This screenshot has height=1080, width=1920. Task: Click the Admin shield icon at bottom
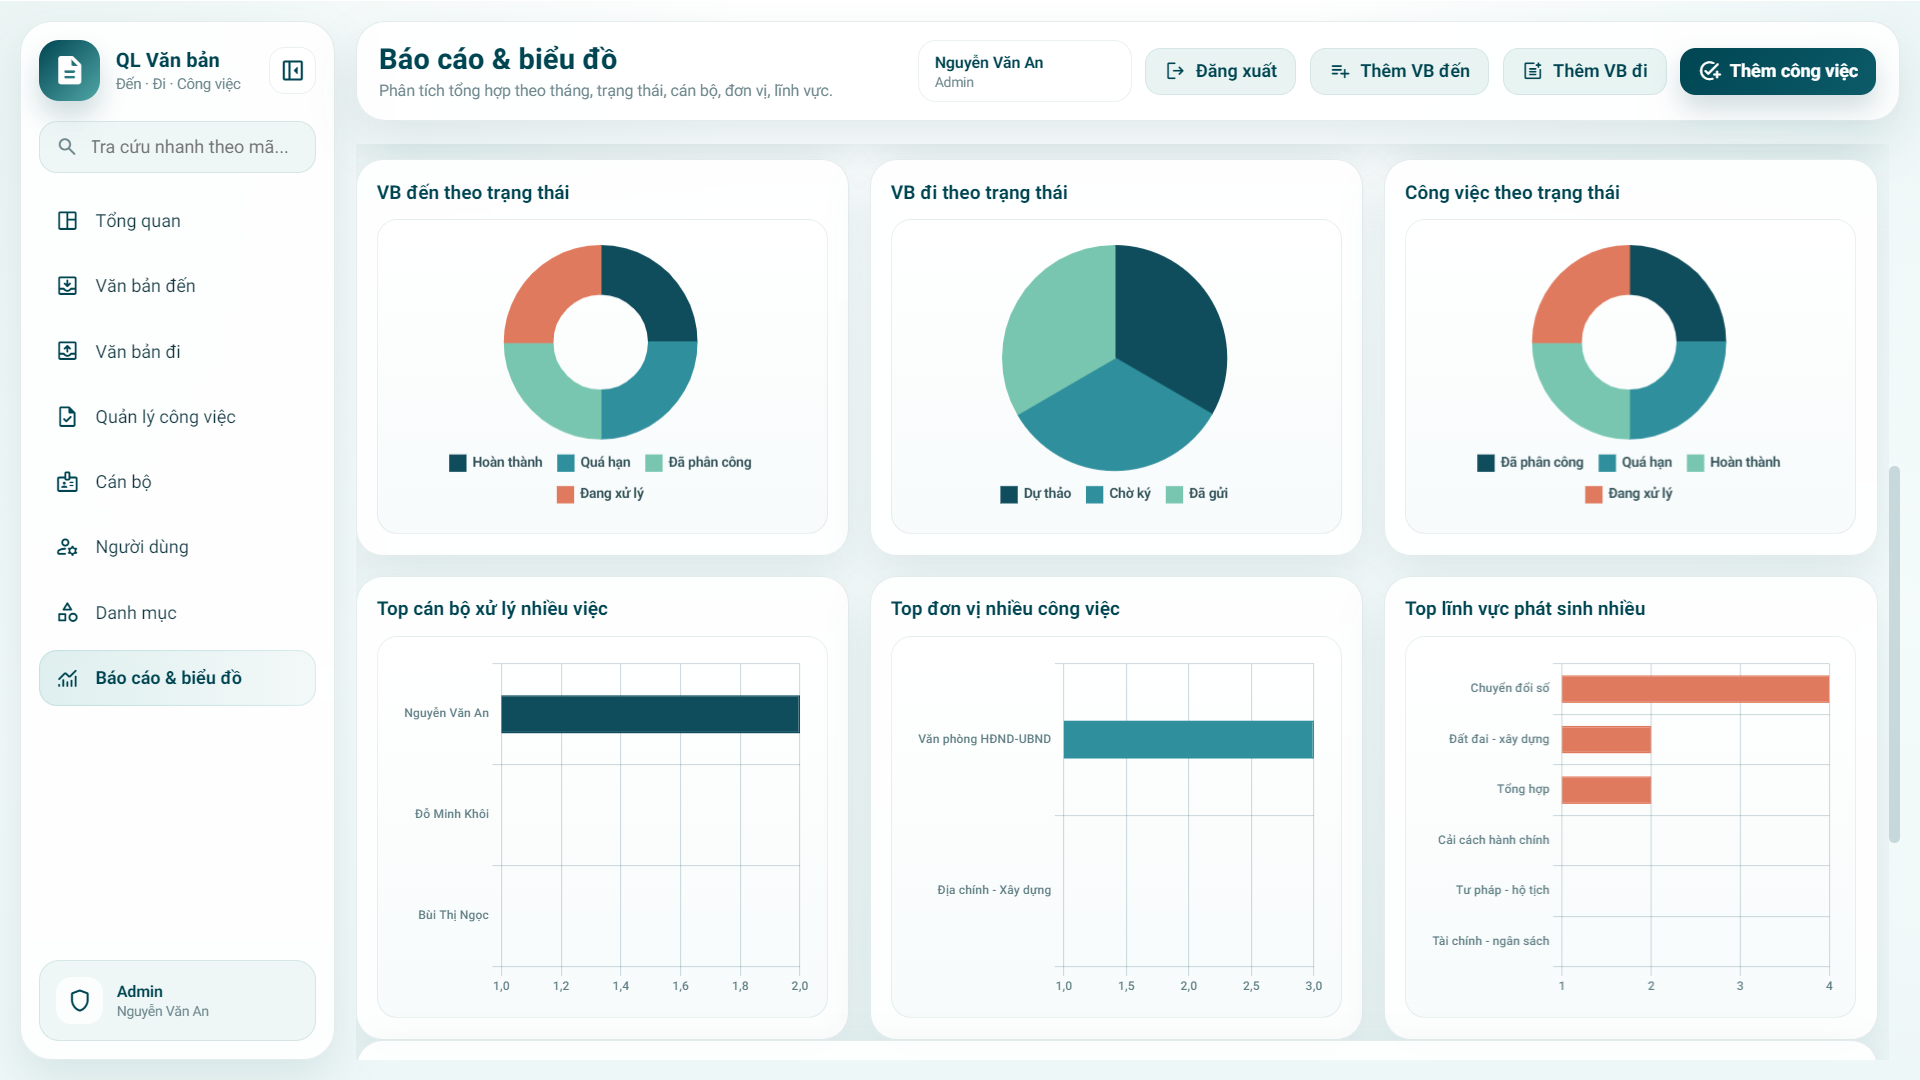click(80, 1001)
